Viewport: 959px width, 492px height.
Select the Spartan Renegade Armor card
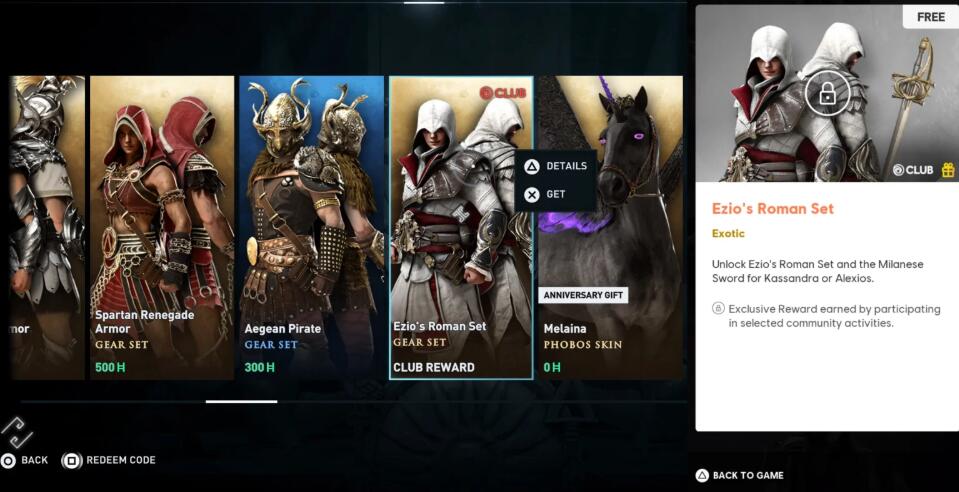162,227
